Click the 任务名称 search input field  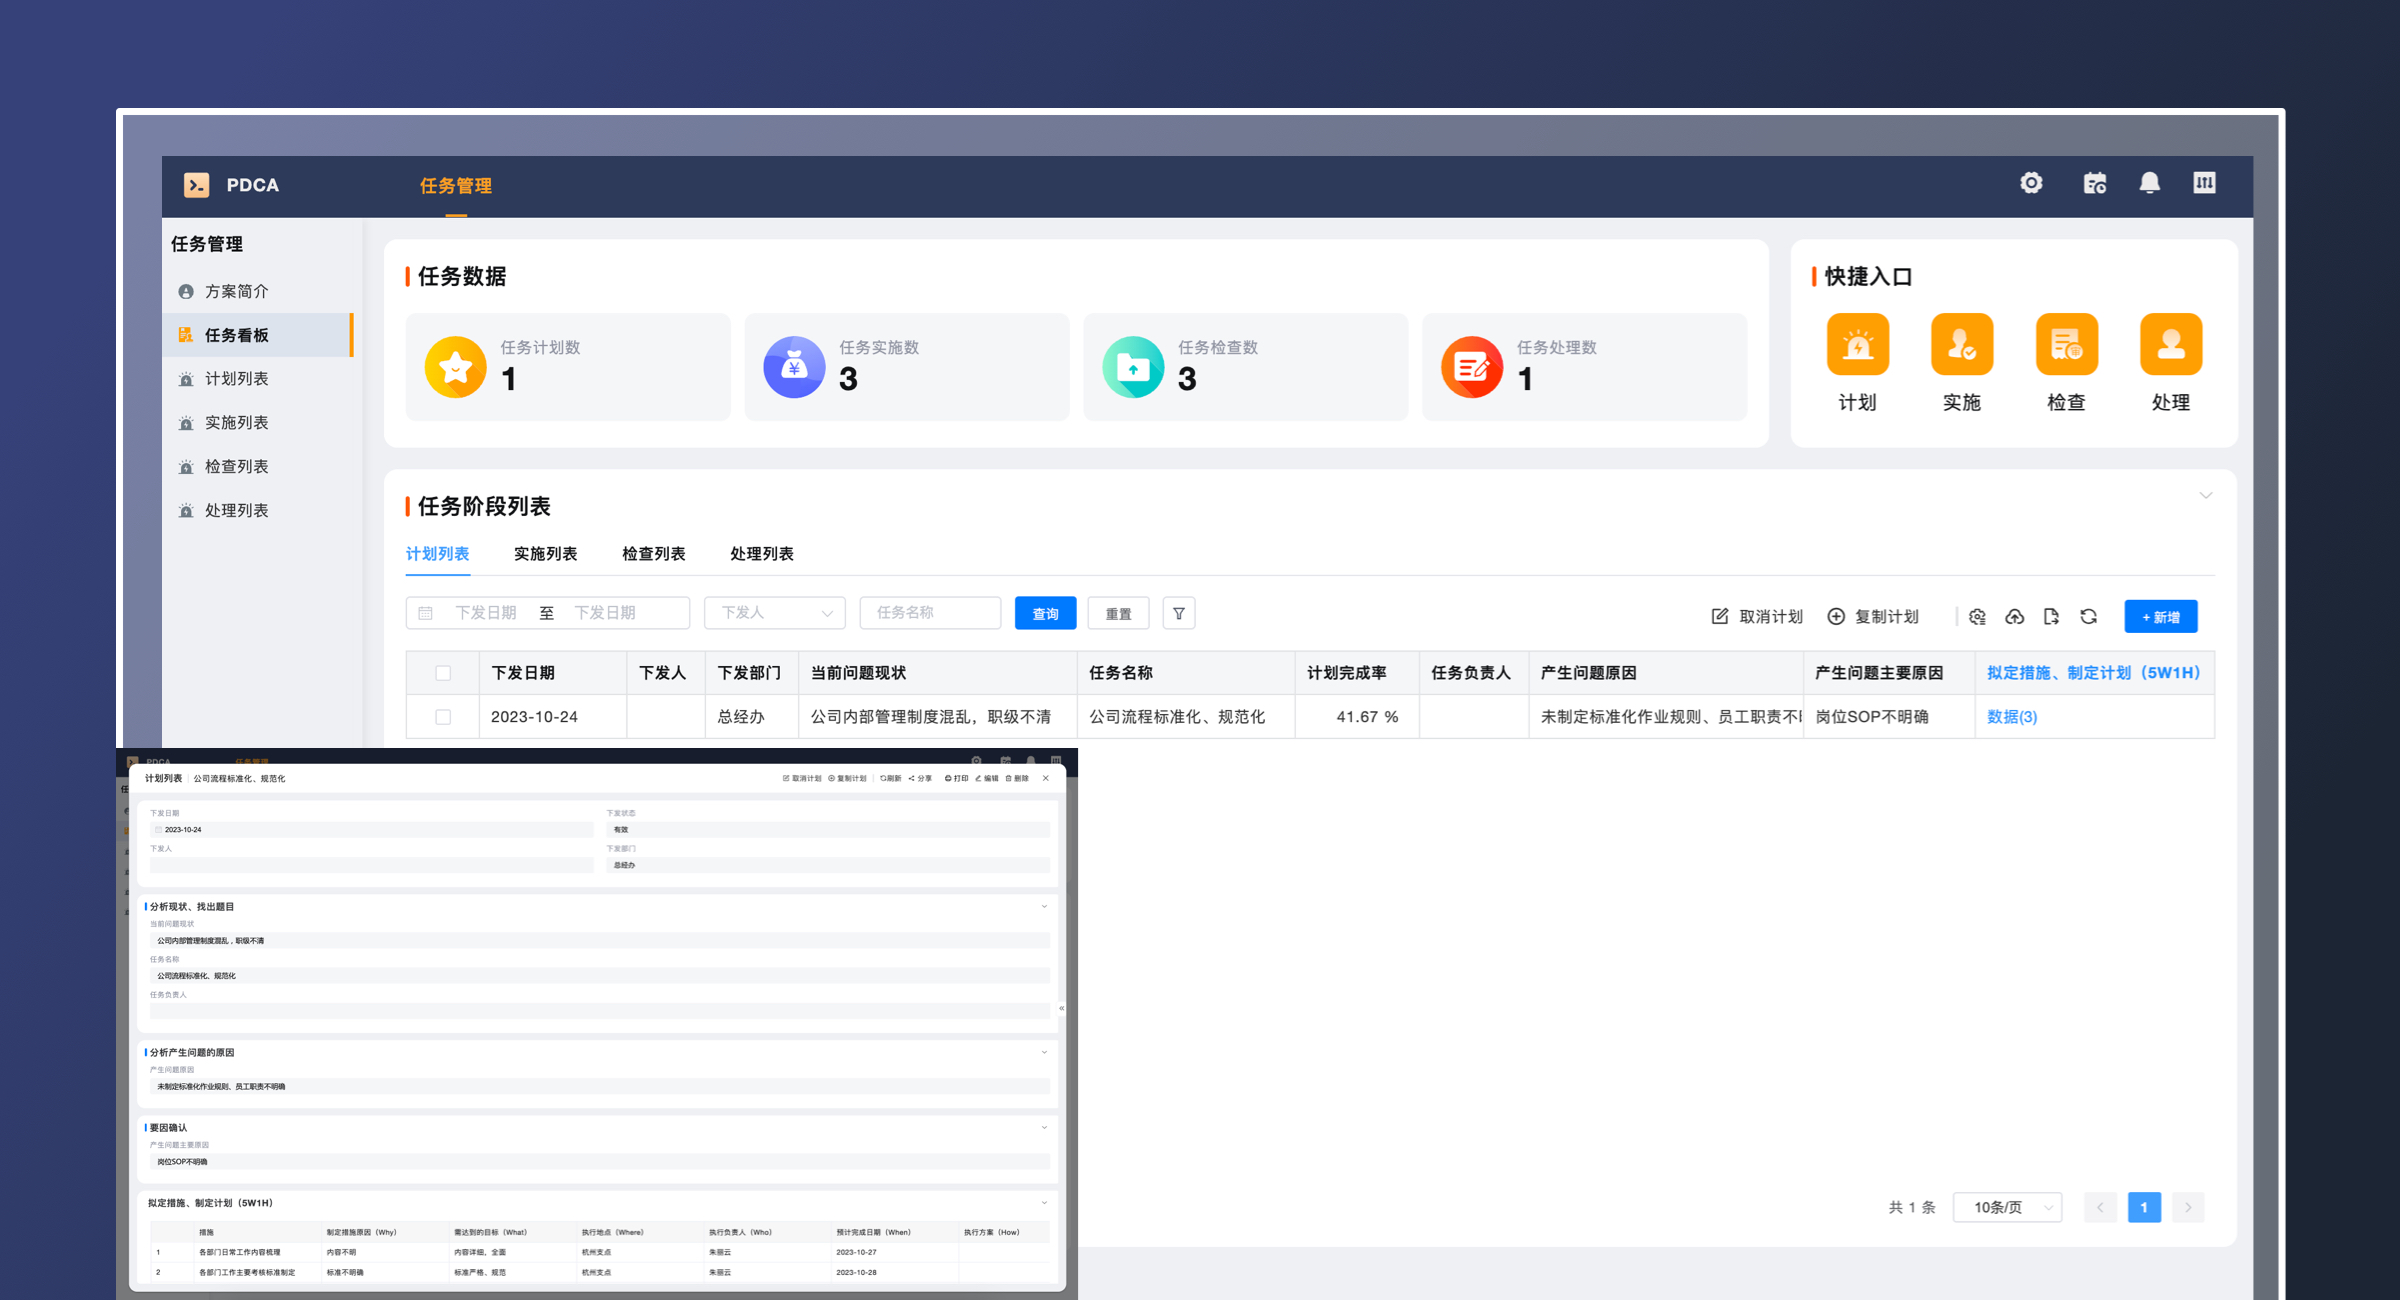point(930,613)
